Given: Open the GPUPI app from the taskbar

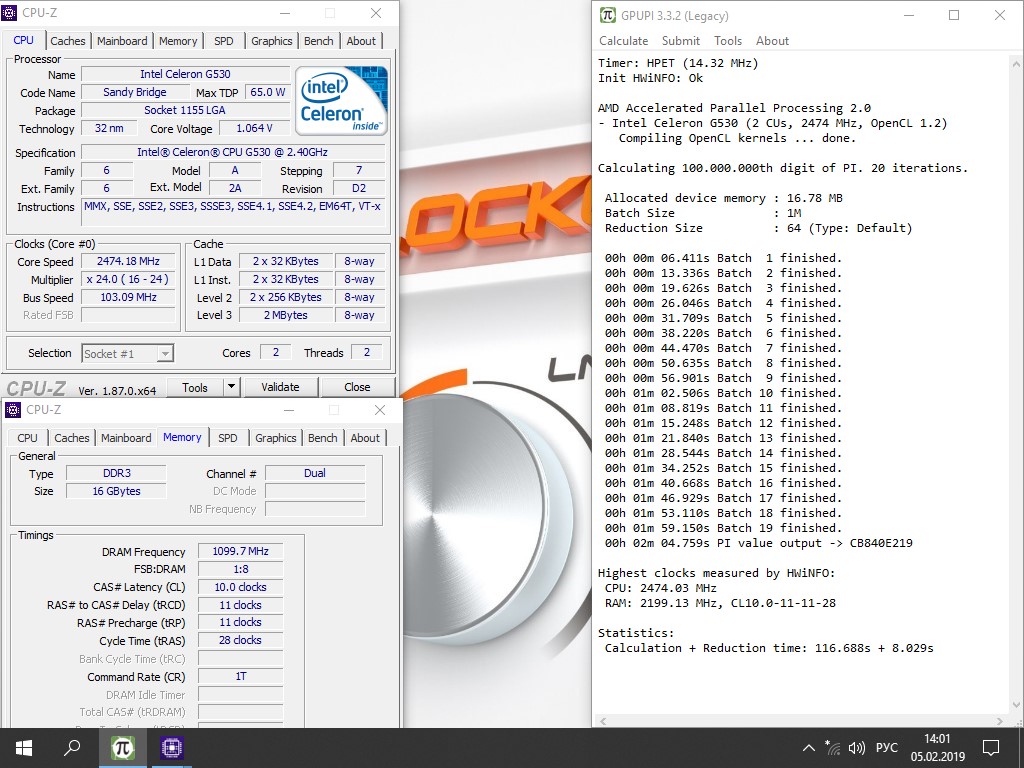Looking at the screenshot, I should coord(122,748).
